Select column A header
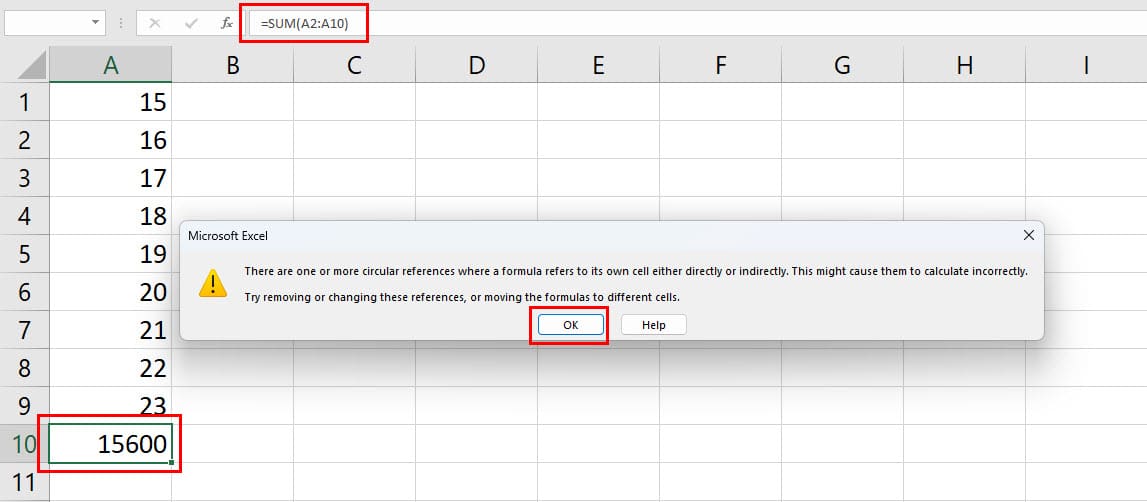 point(110,66)
